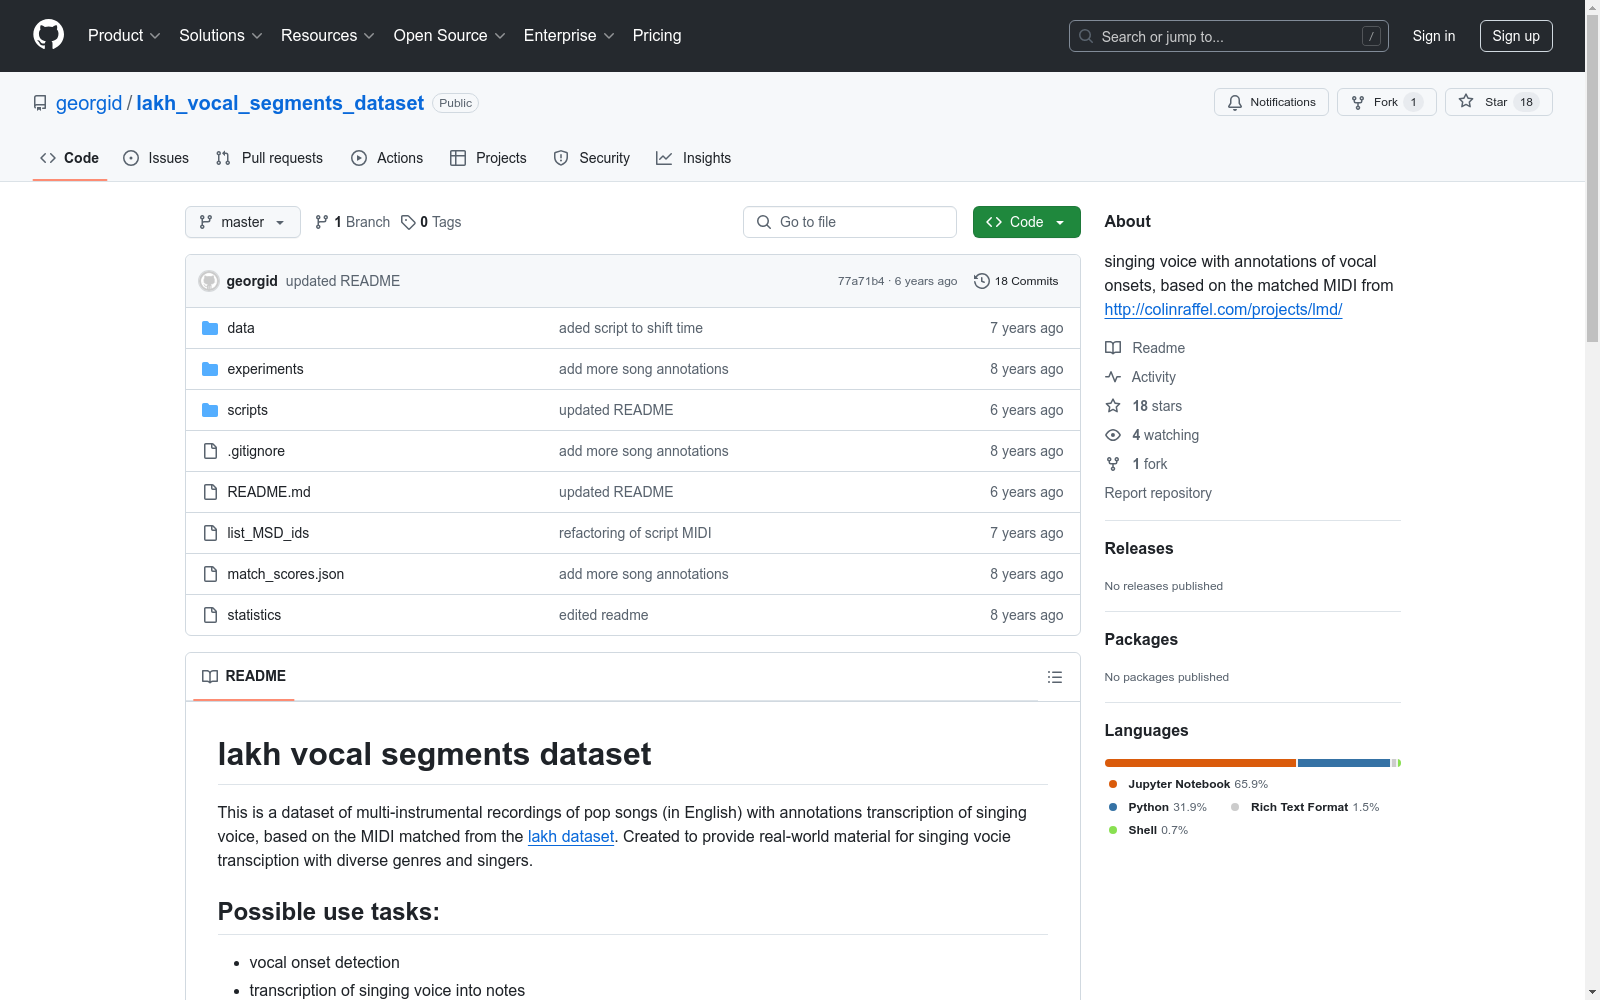Open the Pricing page link

coord(657,36)
